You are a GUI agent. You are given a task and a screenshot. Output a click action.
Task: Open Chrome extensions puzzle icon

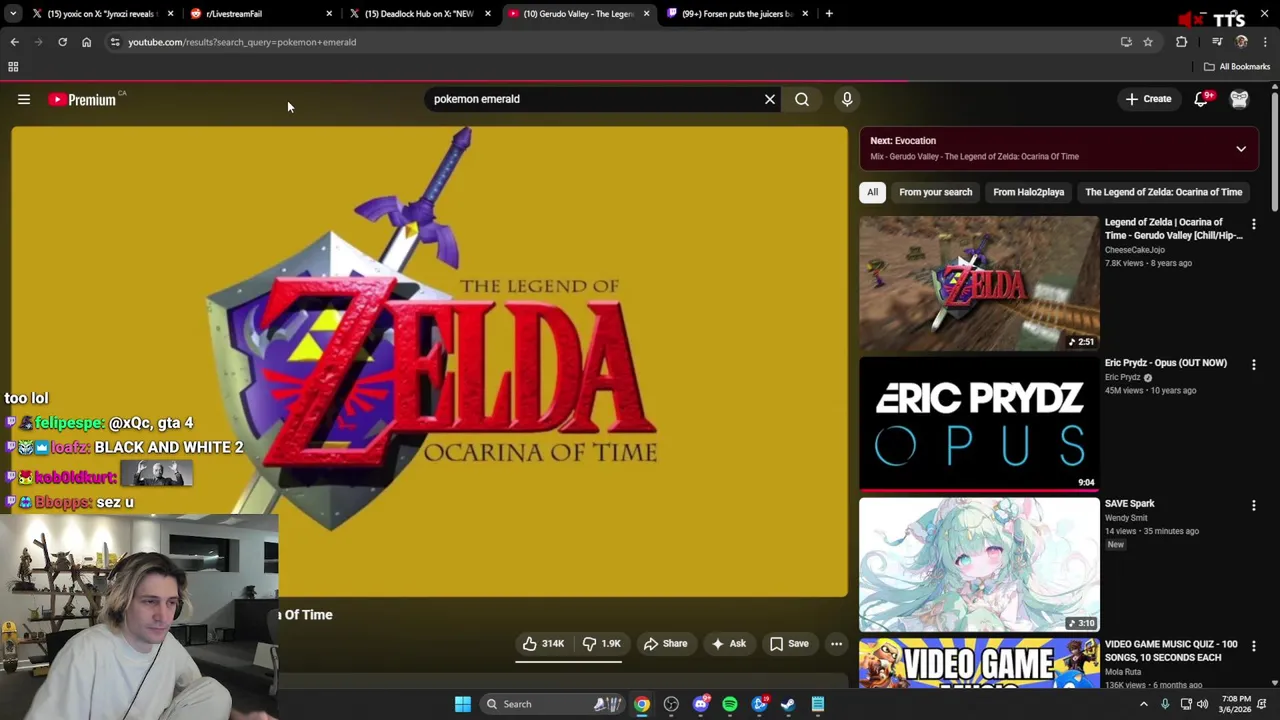point(1181,42)
